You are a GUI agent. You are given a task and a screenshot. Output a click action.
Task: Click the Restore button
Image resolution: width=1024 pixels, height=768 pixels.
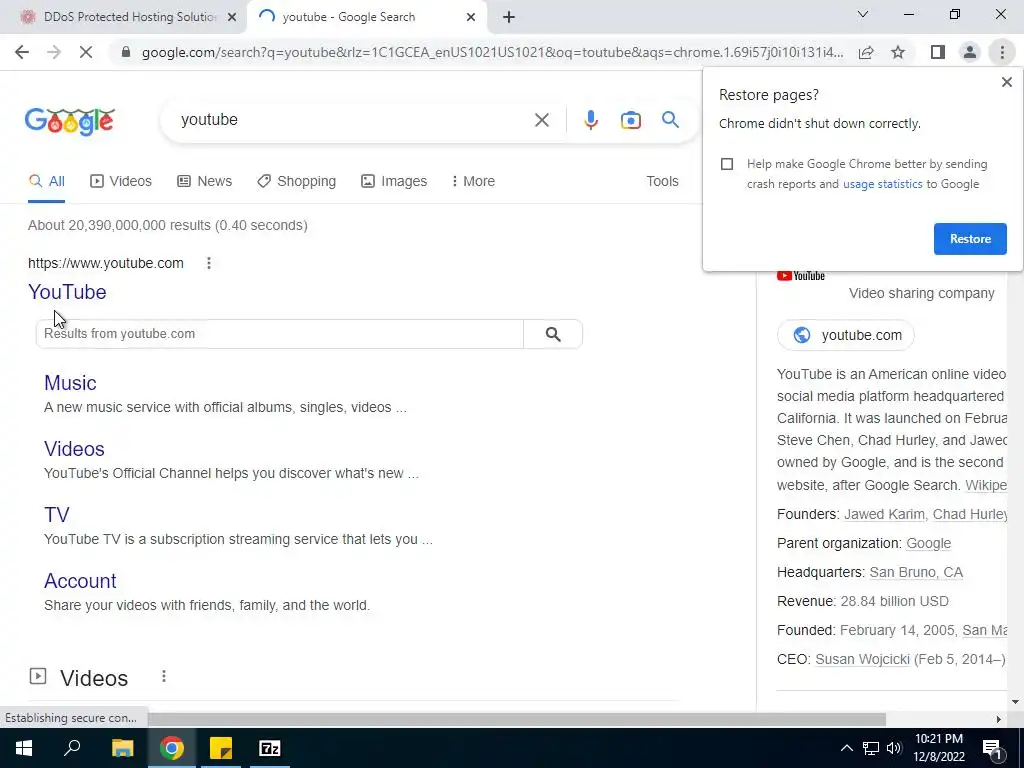tap(970, 239)
